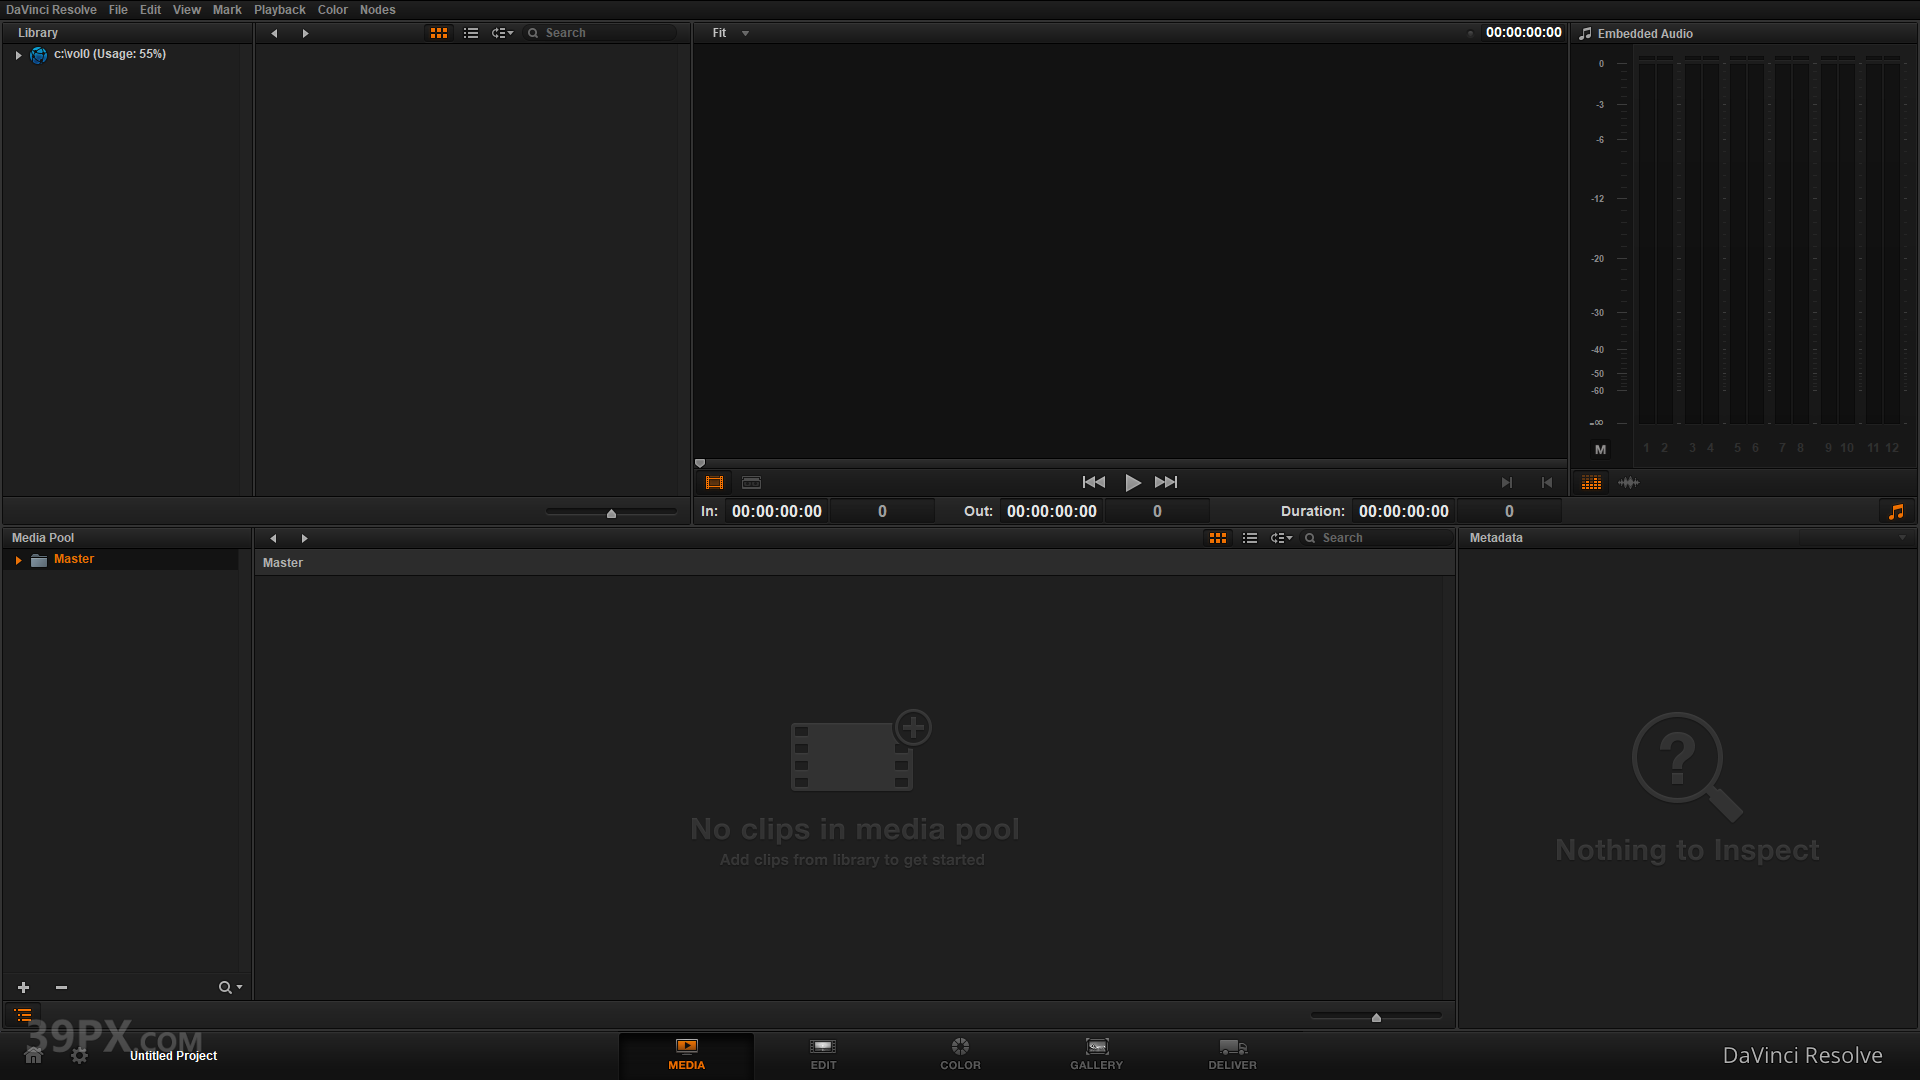
Task: Go to the Edit page
Action: click(822, 1055)
